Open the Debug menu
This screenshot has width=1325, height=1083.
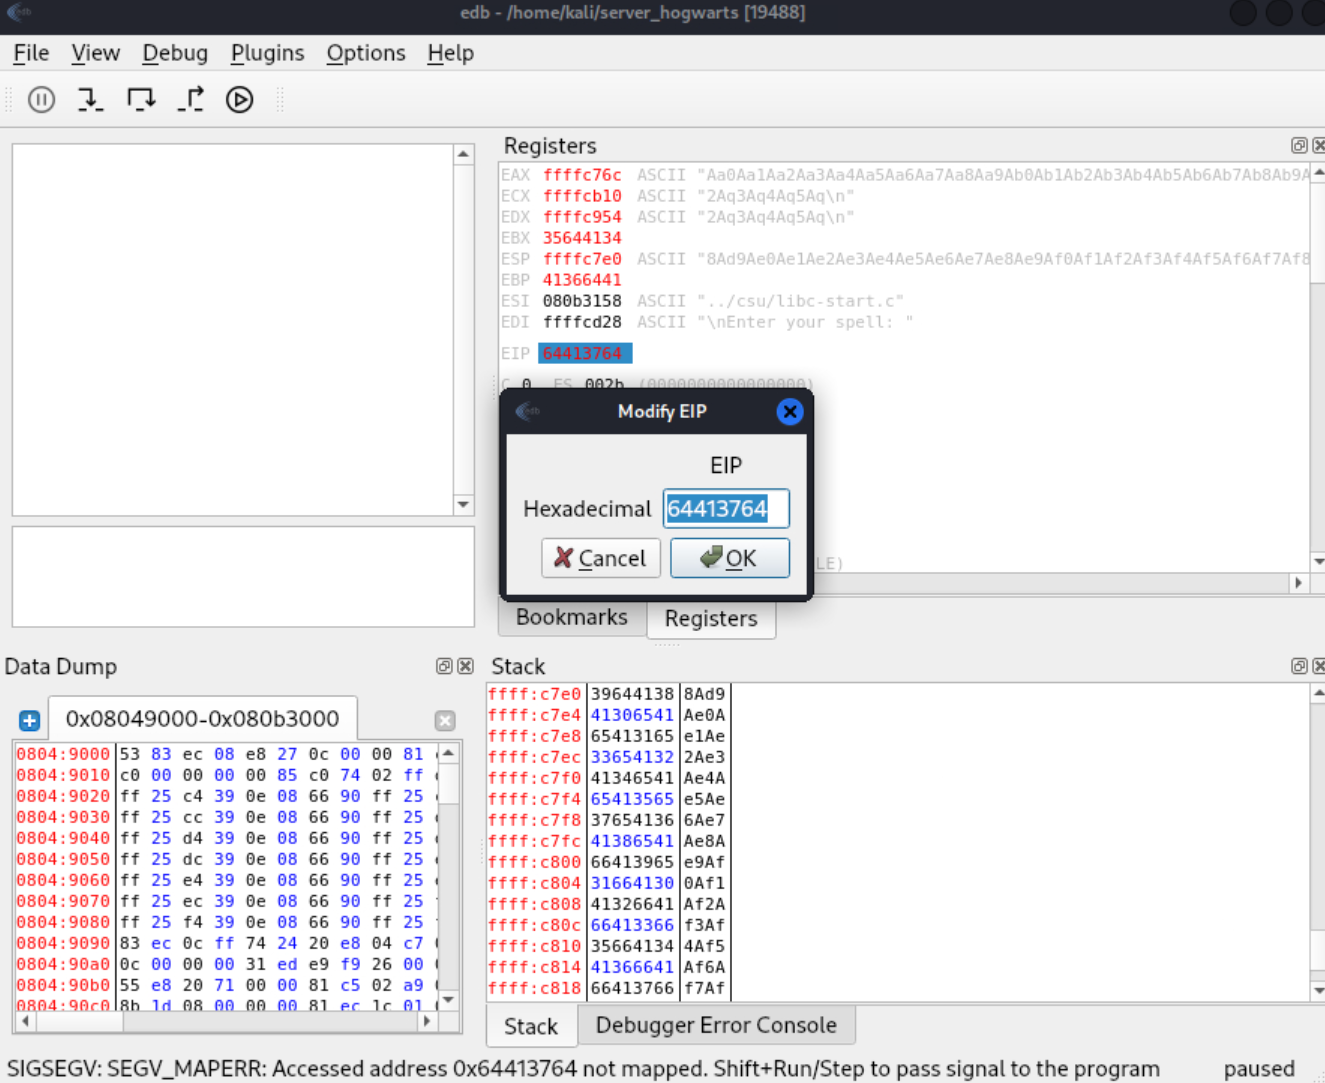click(175, 53)
